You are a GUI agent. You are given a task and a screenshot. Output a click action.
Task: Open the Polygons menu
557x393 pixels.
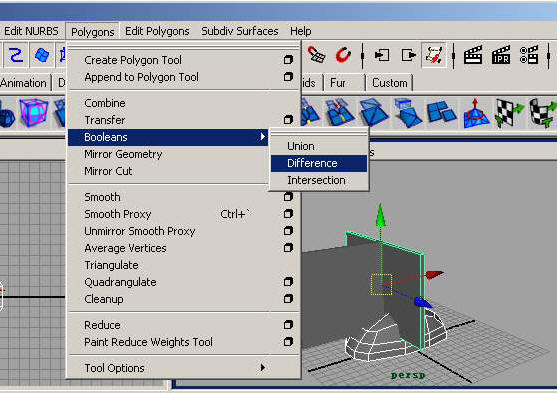point(92,32)
